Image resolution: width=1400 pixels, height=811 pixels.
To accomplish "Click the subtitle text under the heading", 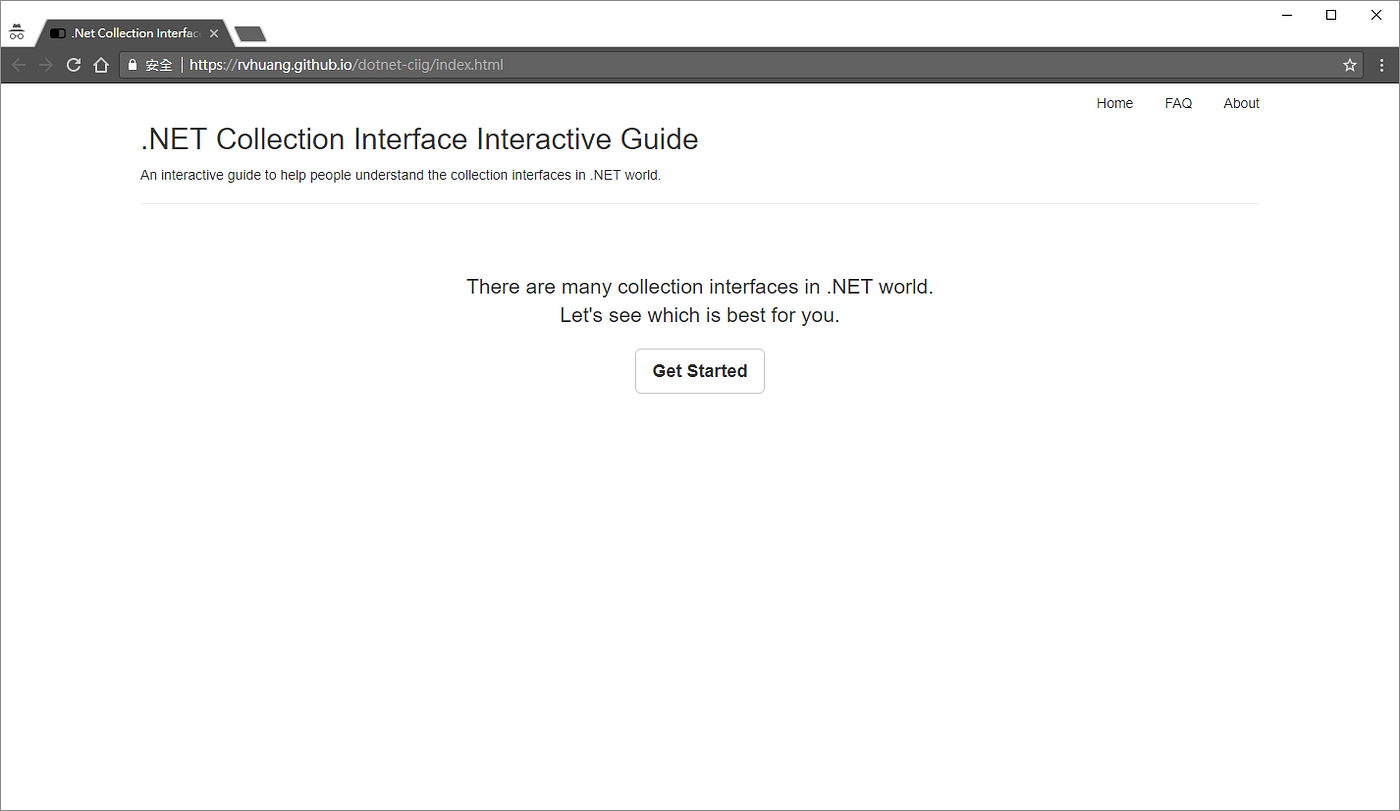I will point(400,175).
